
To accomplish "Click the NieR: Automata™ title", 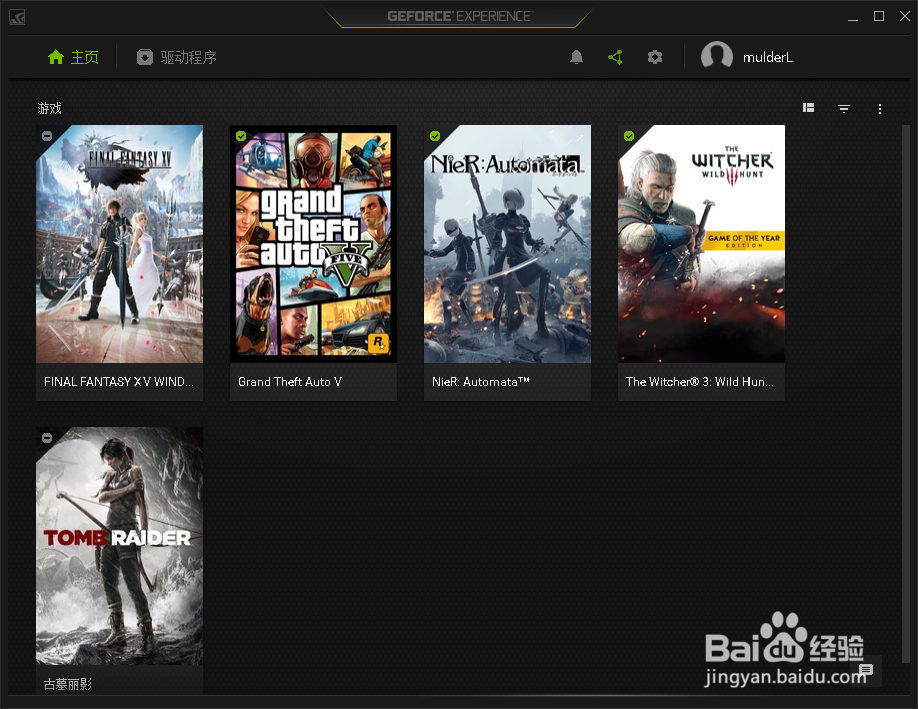I will coord(481,382).
